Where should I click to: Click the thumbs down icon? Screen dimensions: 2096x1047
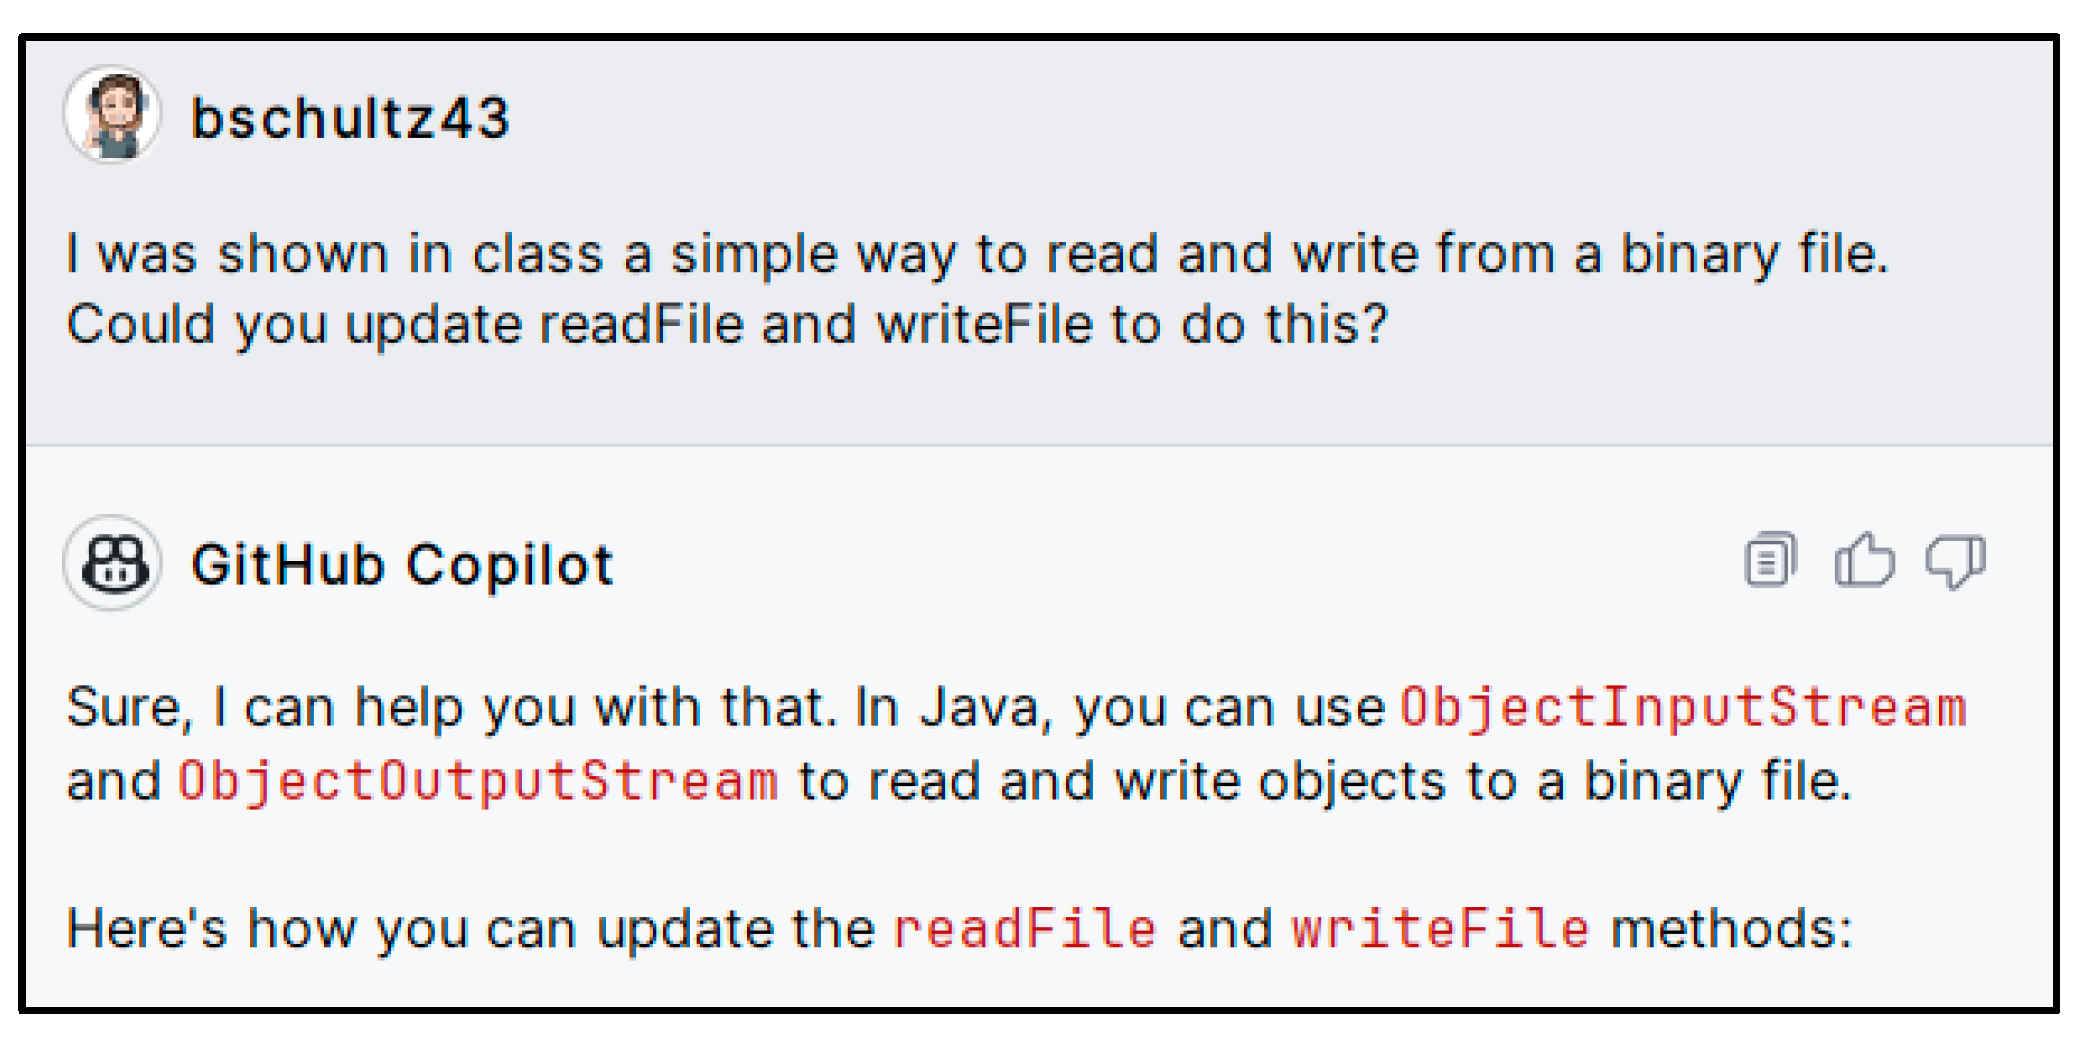(1955, 560)
